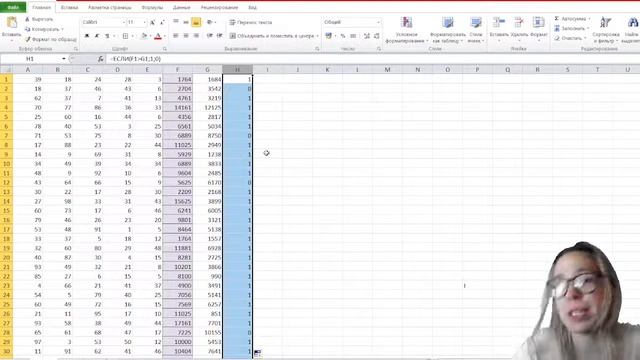The height and width of the screenshot is (360, 640).
Task: Open Conditional Formatting (Условное форматирование)
Action: (407, 30)
